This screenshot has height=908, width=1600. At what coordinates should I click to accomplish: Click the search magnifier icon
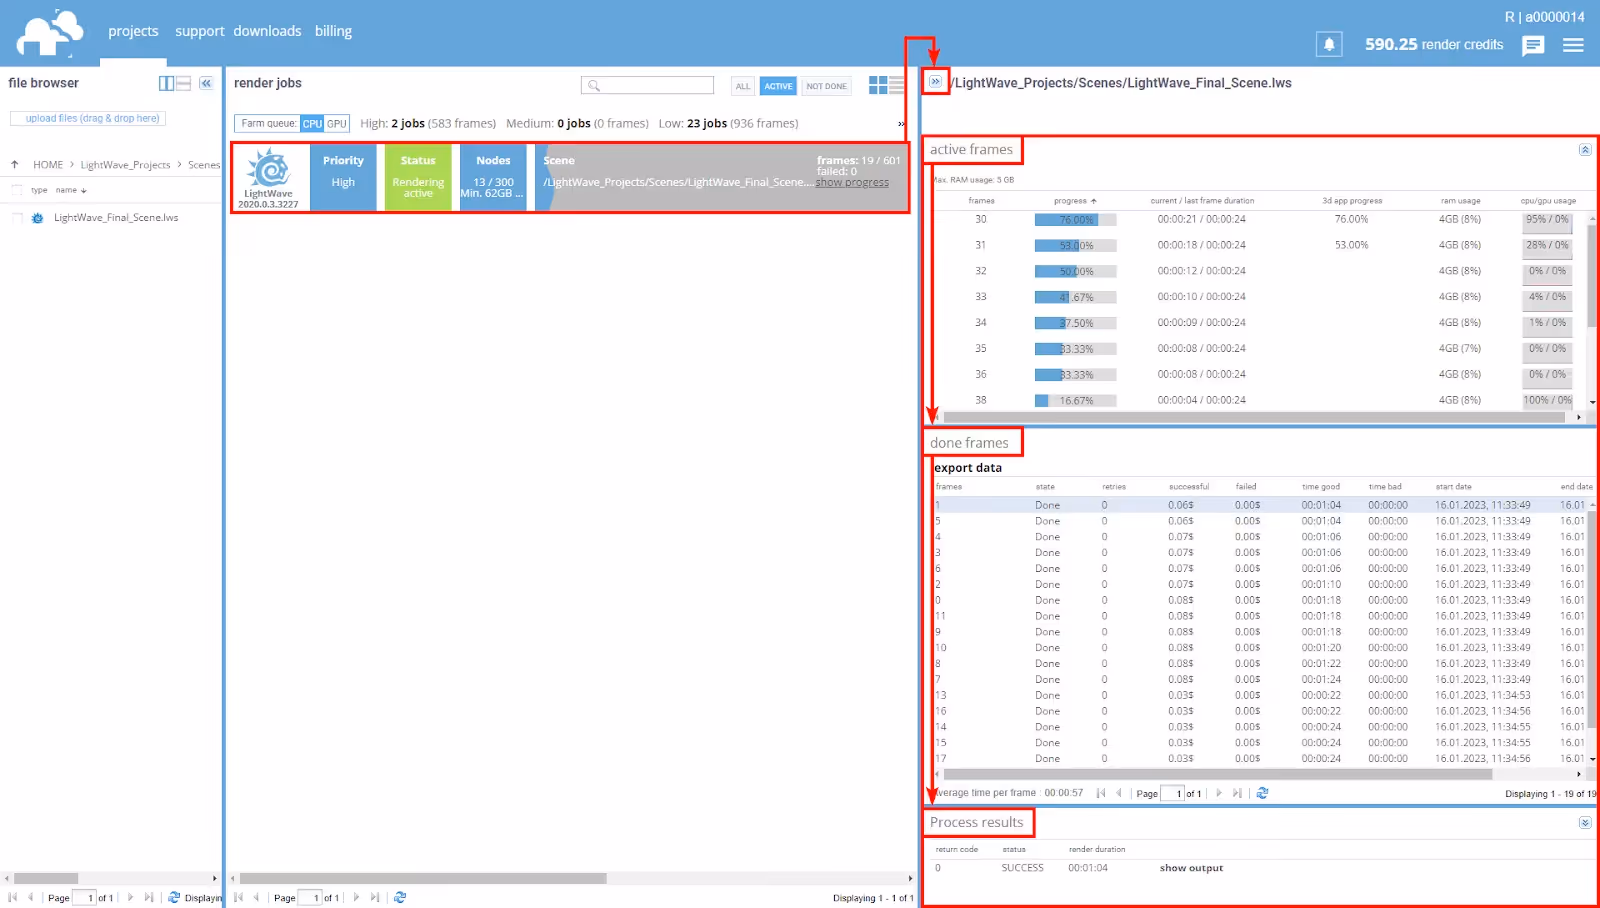pos(594,86)
